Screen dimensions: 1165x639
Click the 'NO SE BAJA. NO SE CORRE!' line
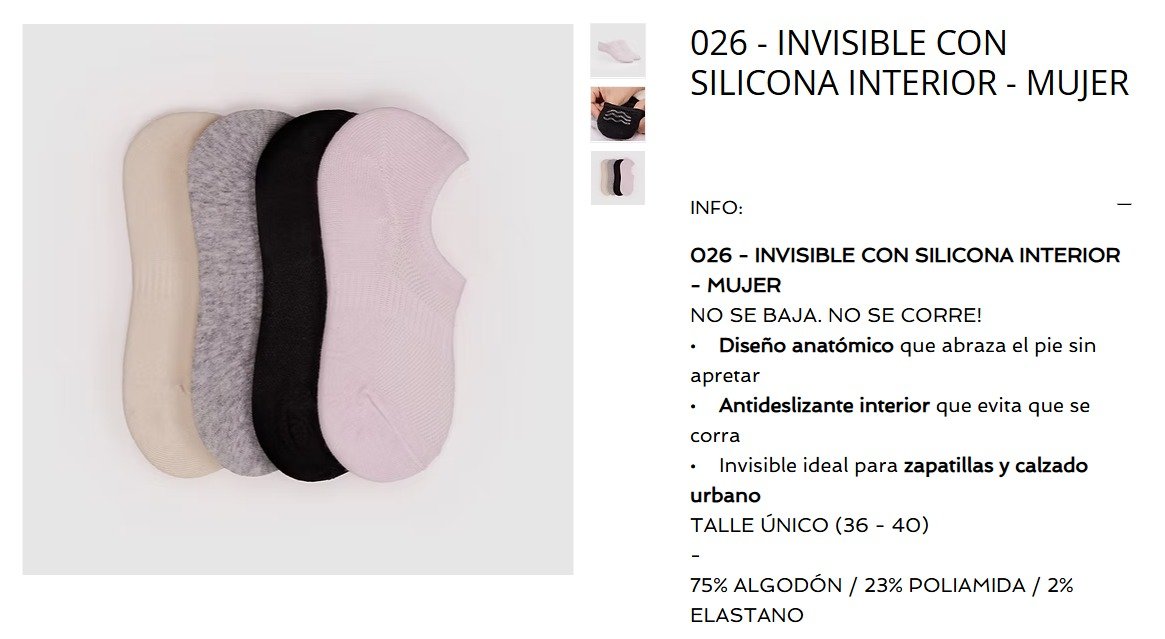click(836, 315)
